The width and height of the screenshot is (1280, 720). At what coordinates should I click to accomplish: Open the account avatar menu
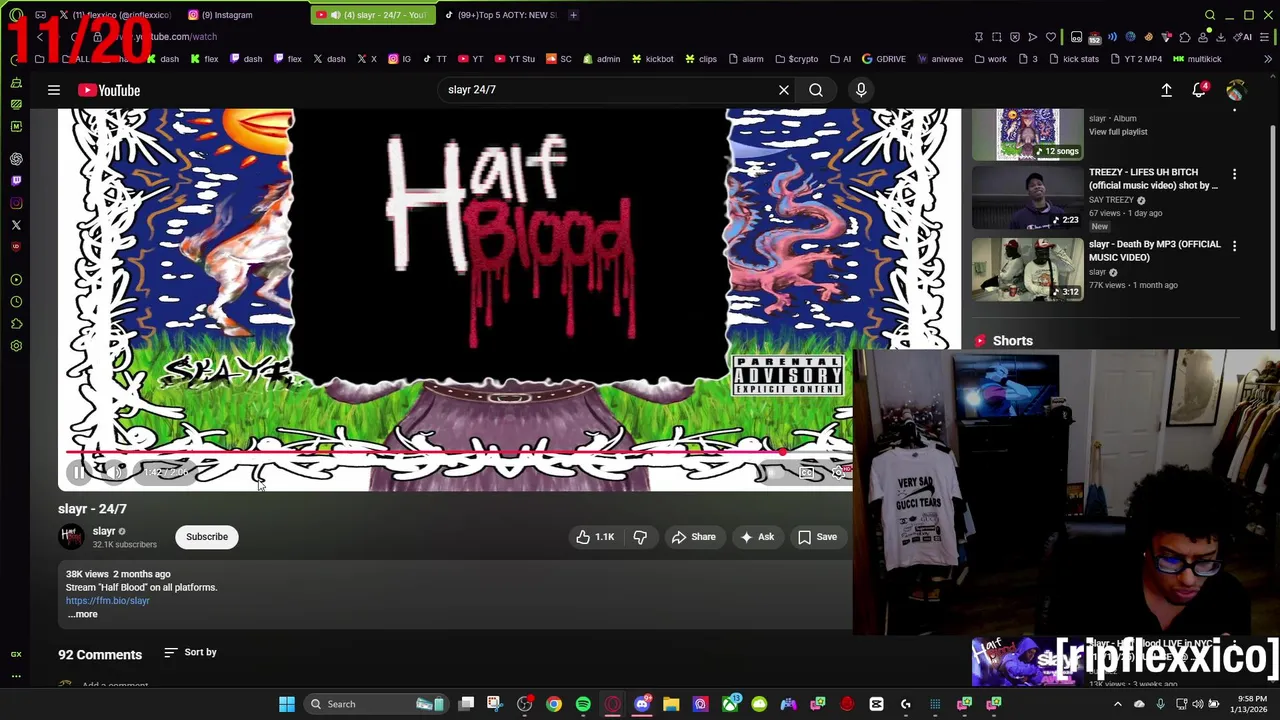pos(1236,90)
